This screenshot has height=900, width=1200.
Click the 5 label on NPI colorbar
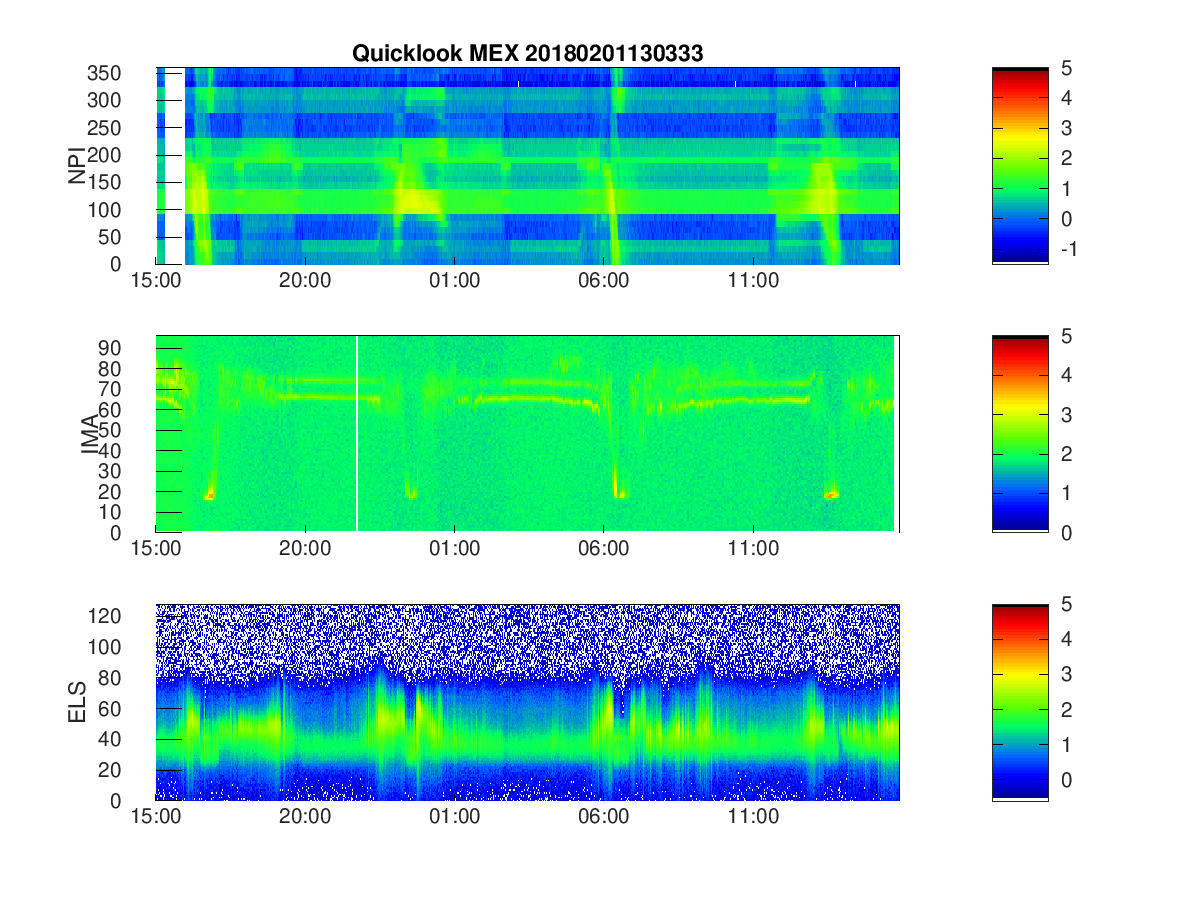pos(1068,69)
